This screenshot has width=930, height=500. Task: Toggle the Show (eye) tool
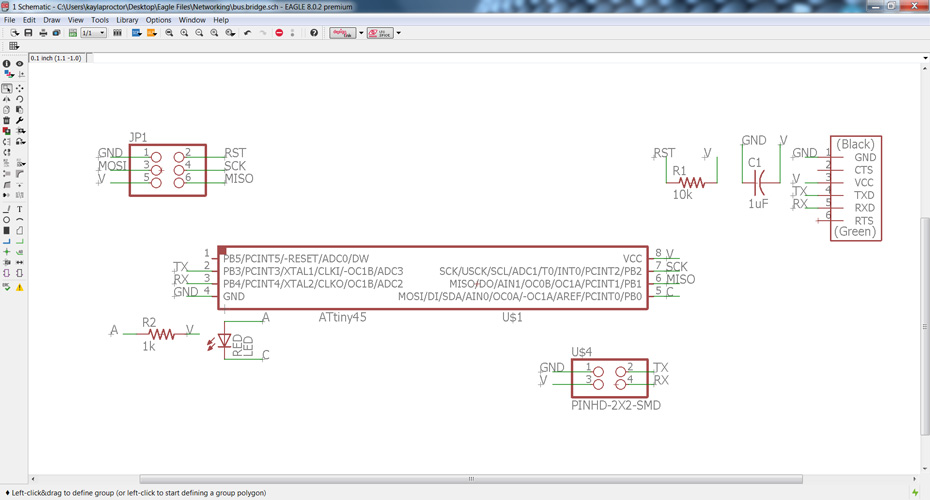pos(20,63)
